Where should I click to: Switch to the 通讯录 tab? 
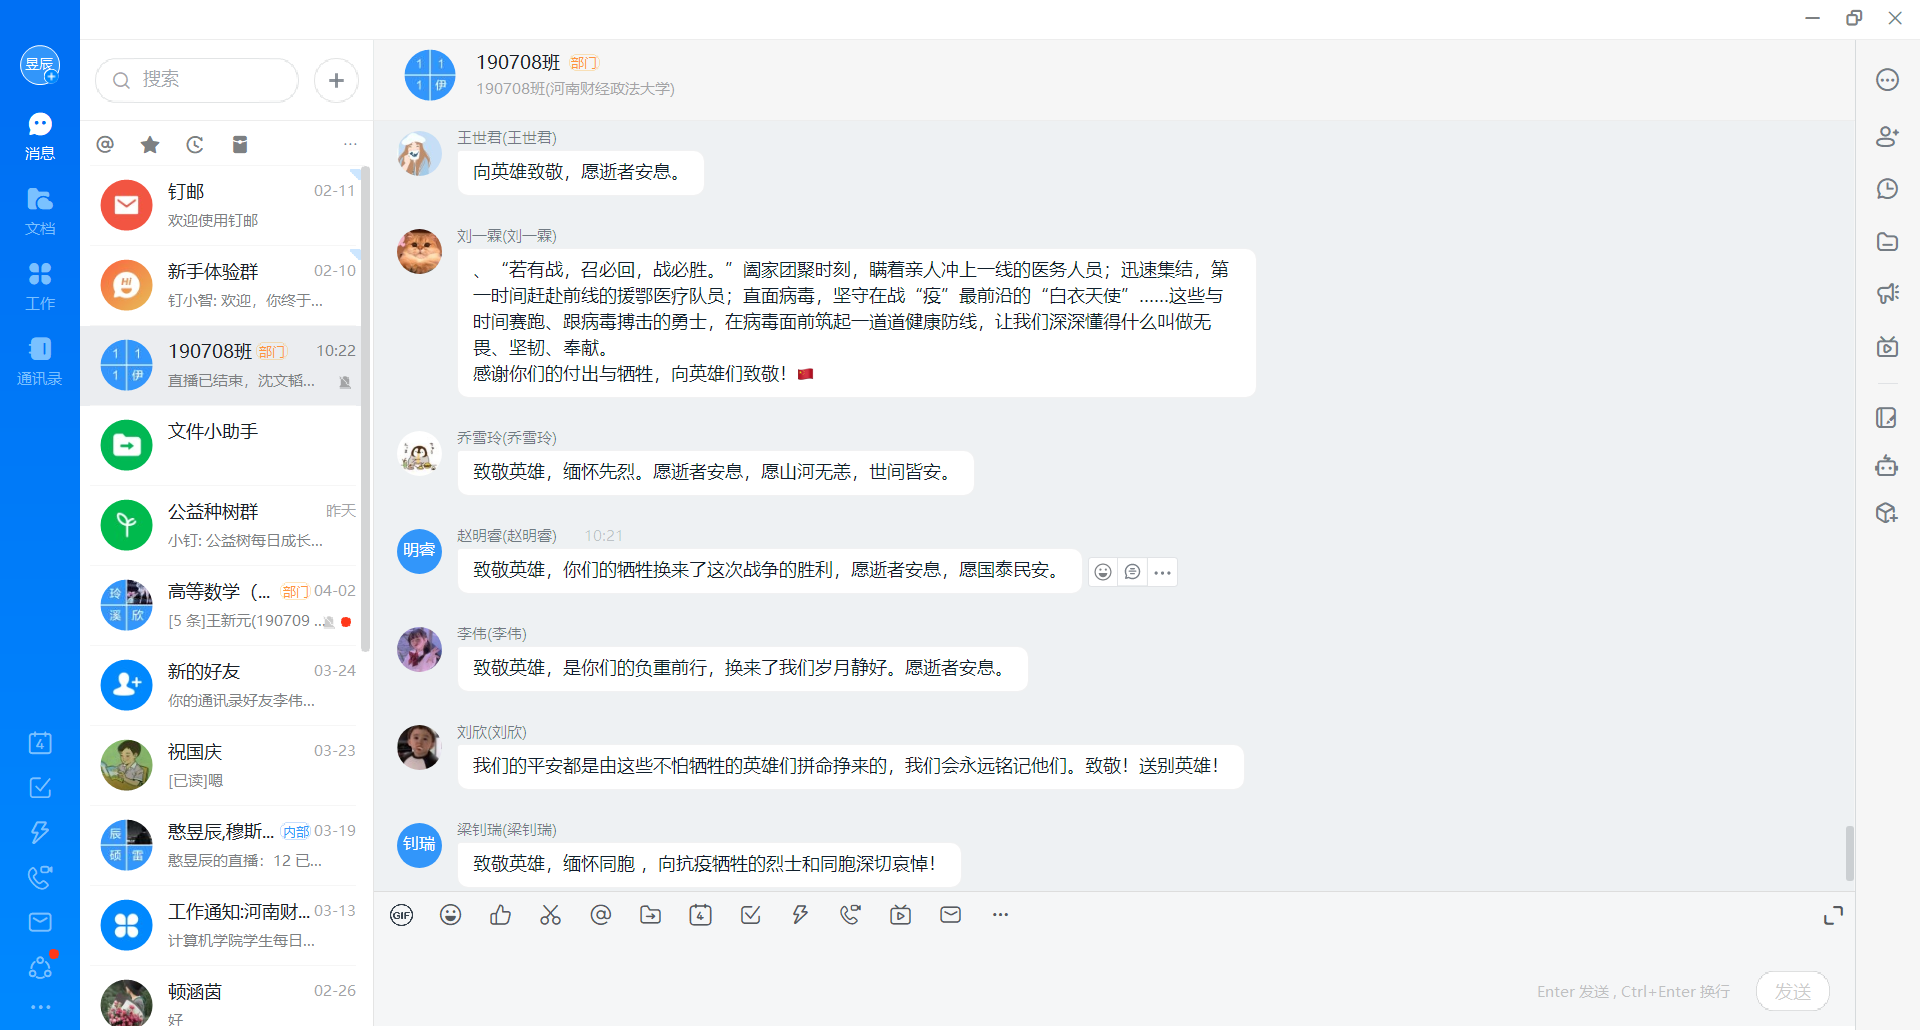coord(40,360)
